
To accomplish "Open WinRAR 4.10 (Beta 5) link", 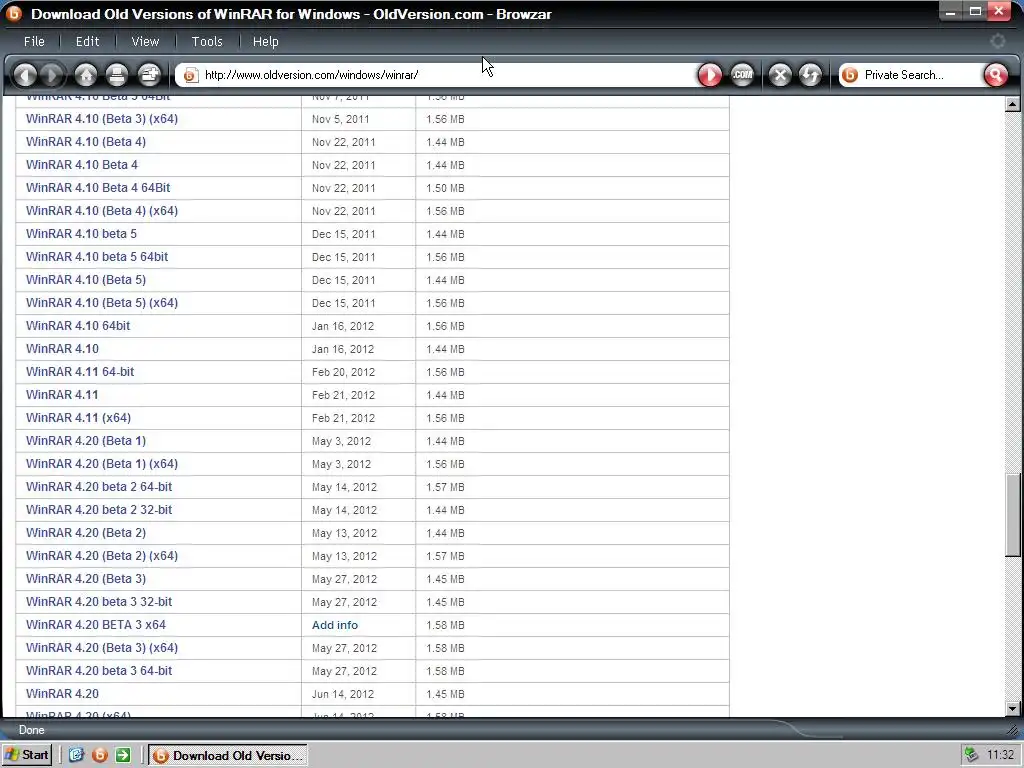I will [x=86, y=280].
